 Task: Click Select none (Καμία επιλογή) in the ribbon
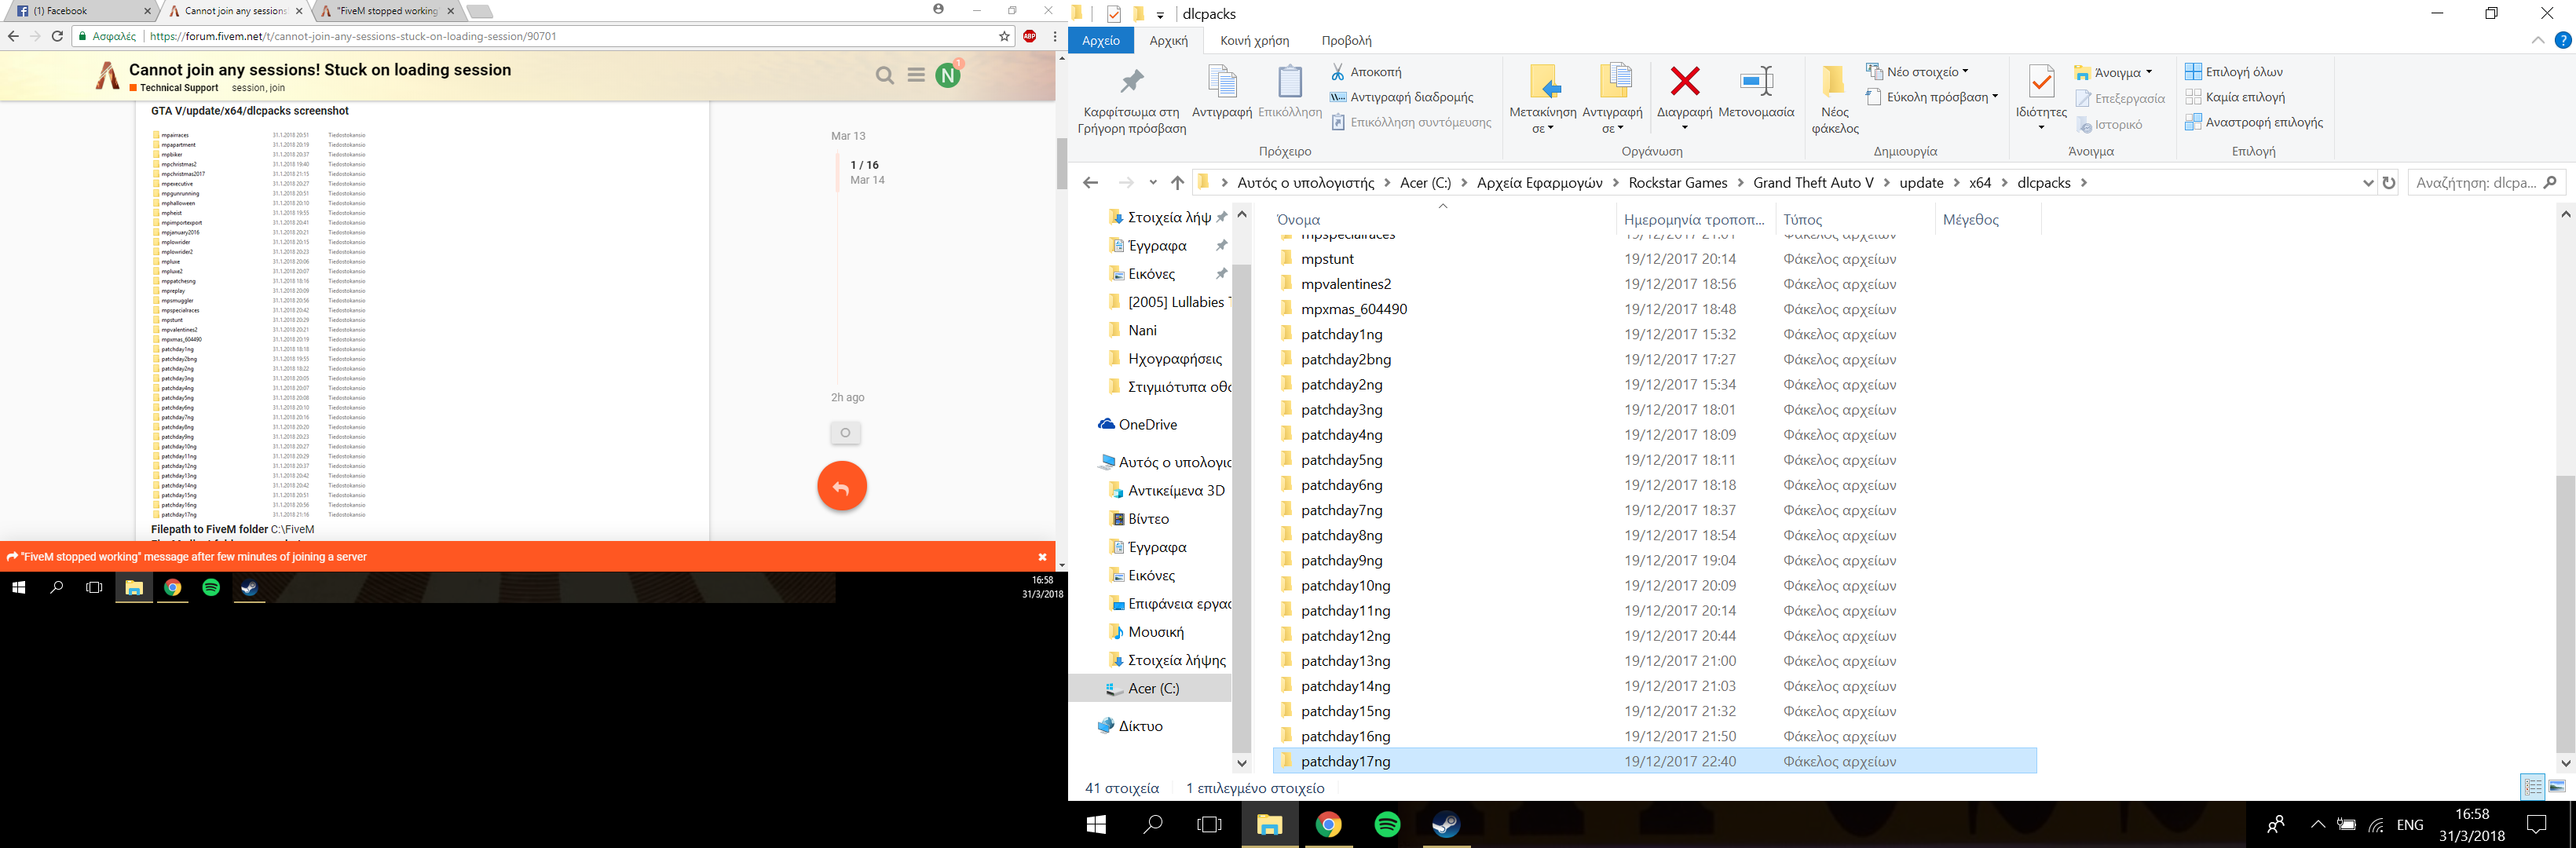[x=2235, y=97]
